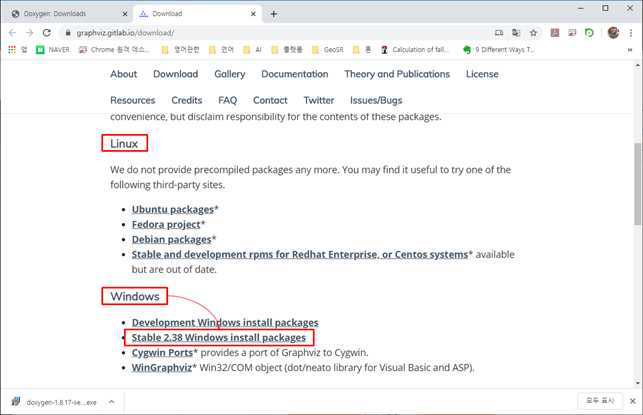The width and height of the screenshot is (643, 415).
Task: Follow the Cygwin Ports link
Action: pyautogui.click(x=162, y=353)
